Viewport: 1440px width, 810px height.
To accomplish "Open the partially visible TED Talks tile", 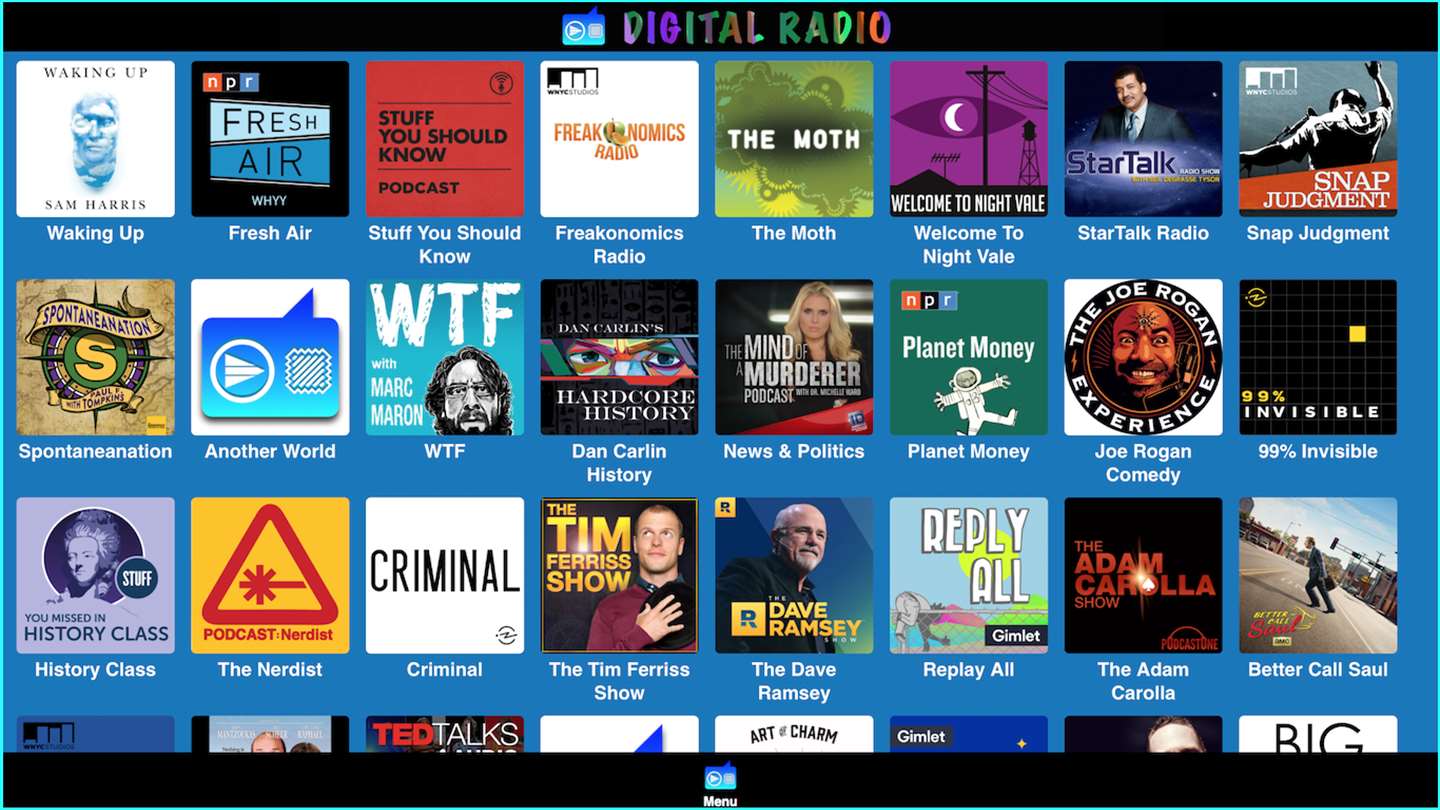I will 444,734.
